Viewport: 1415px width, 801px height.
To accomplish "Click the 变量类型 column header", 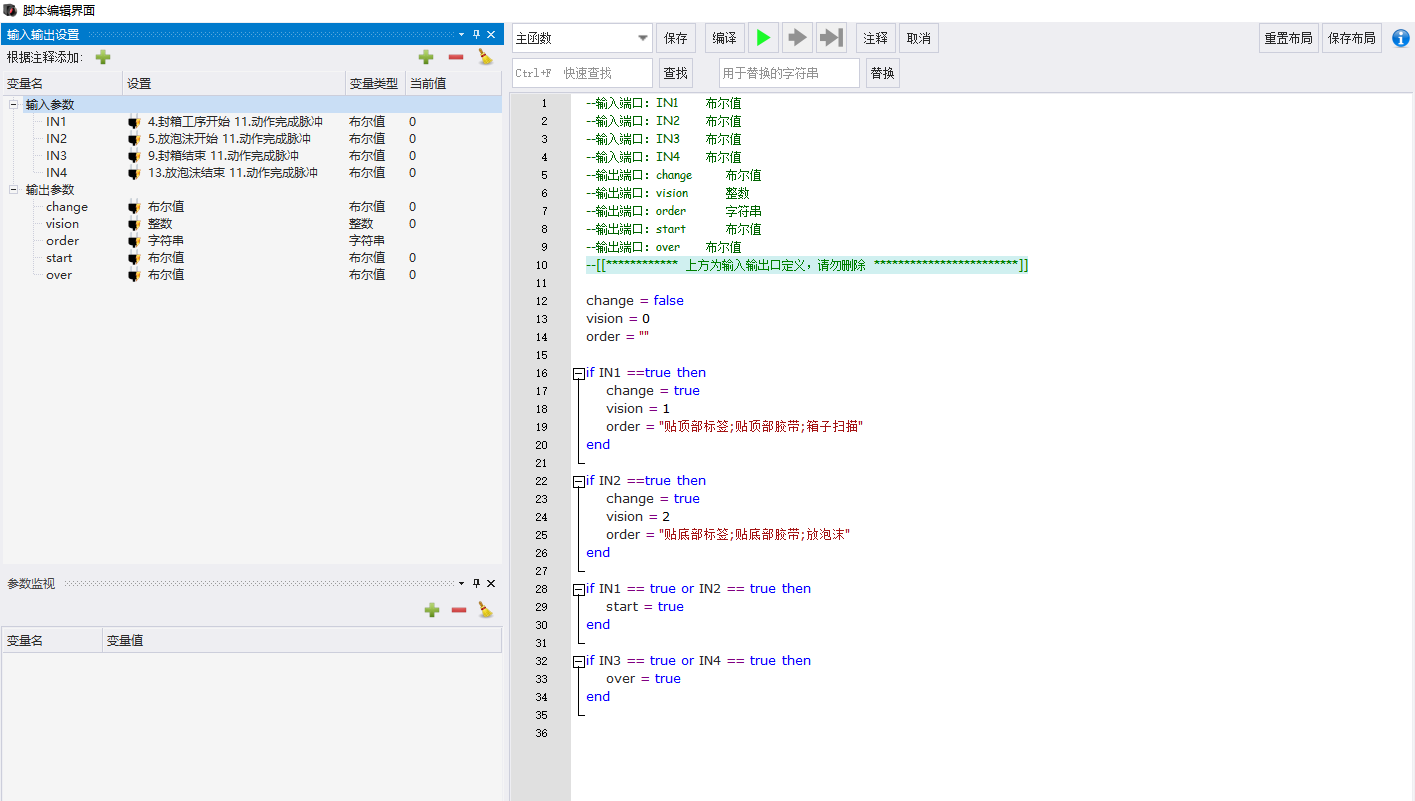I will tap(374, 83).
